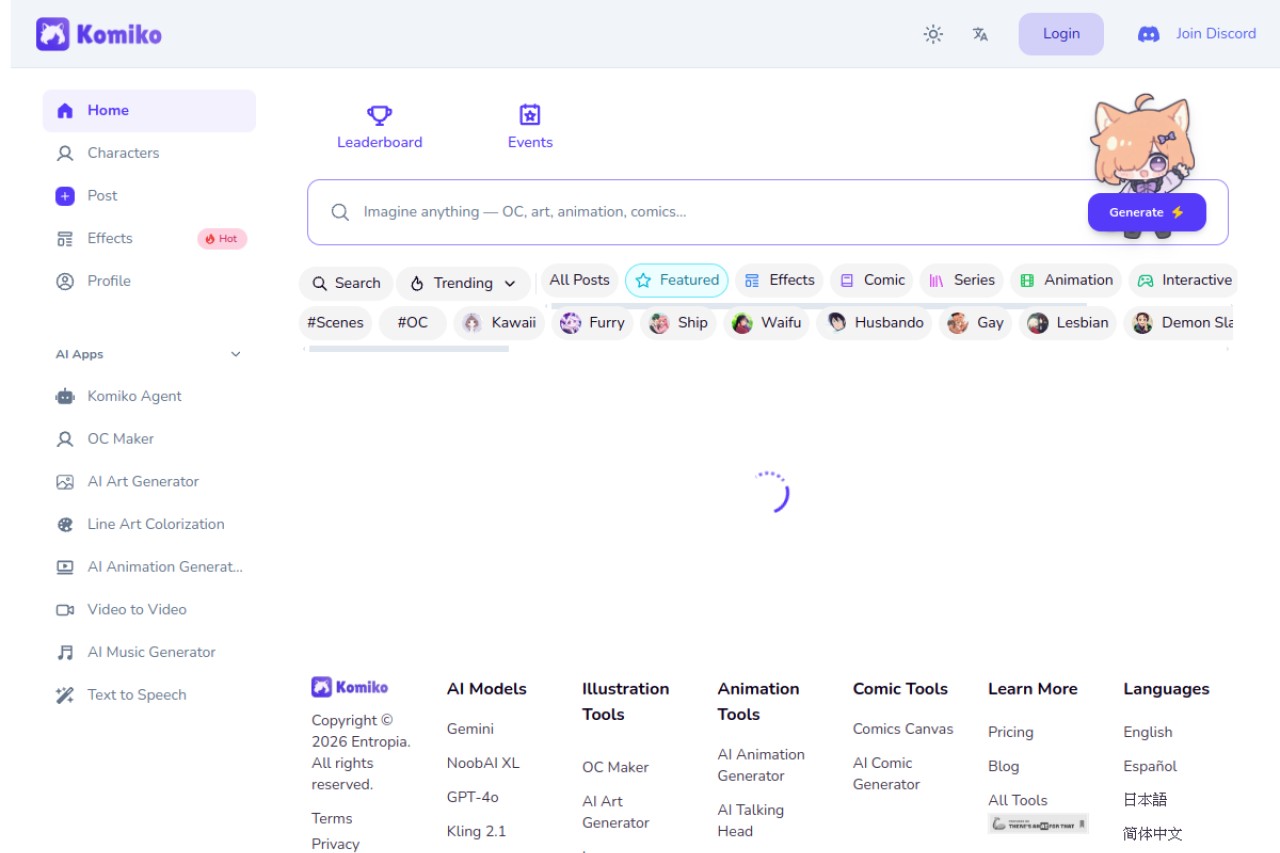
Task: Launch AI Art Generator sidebar icon
Action: [65, 482]
